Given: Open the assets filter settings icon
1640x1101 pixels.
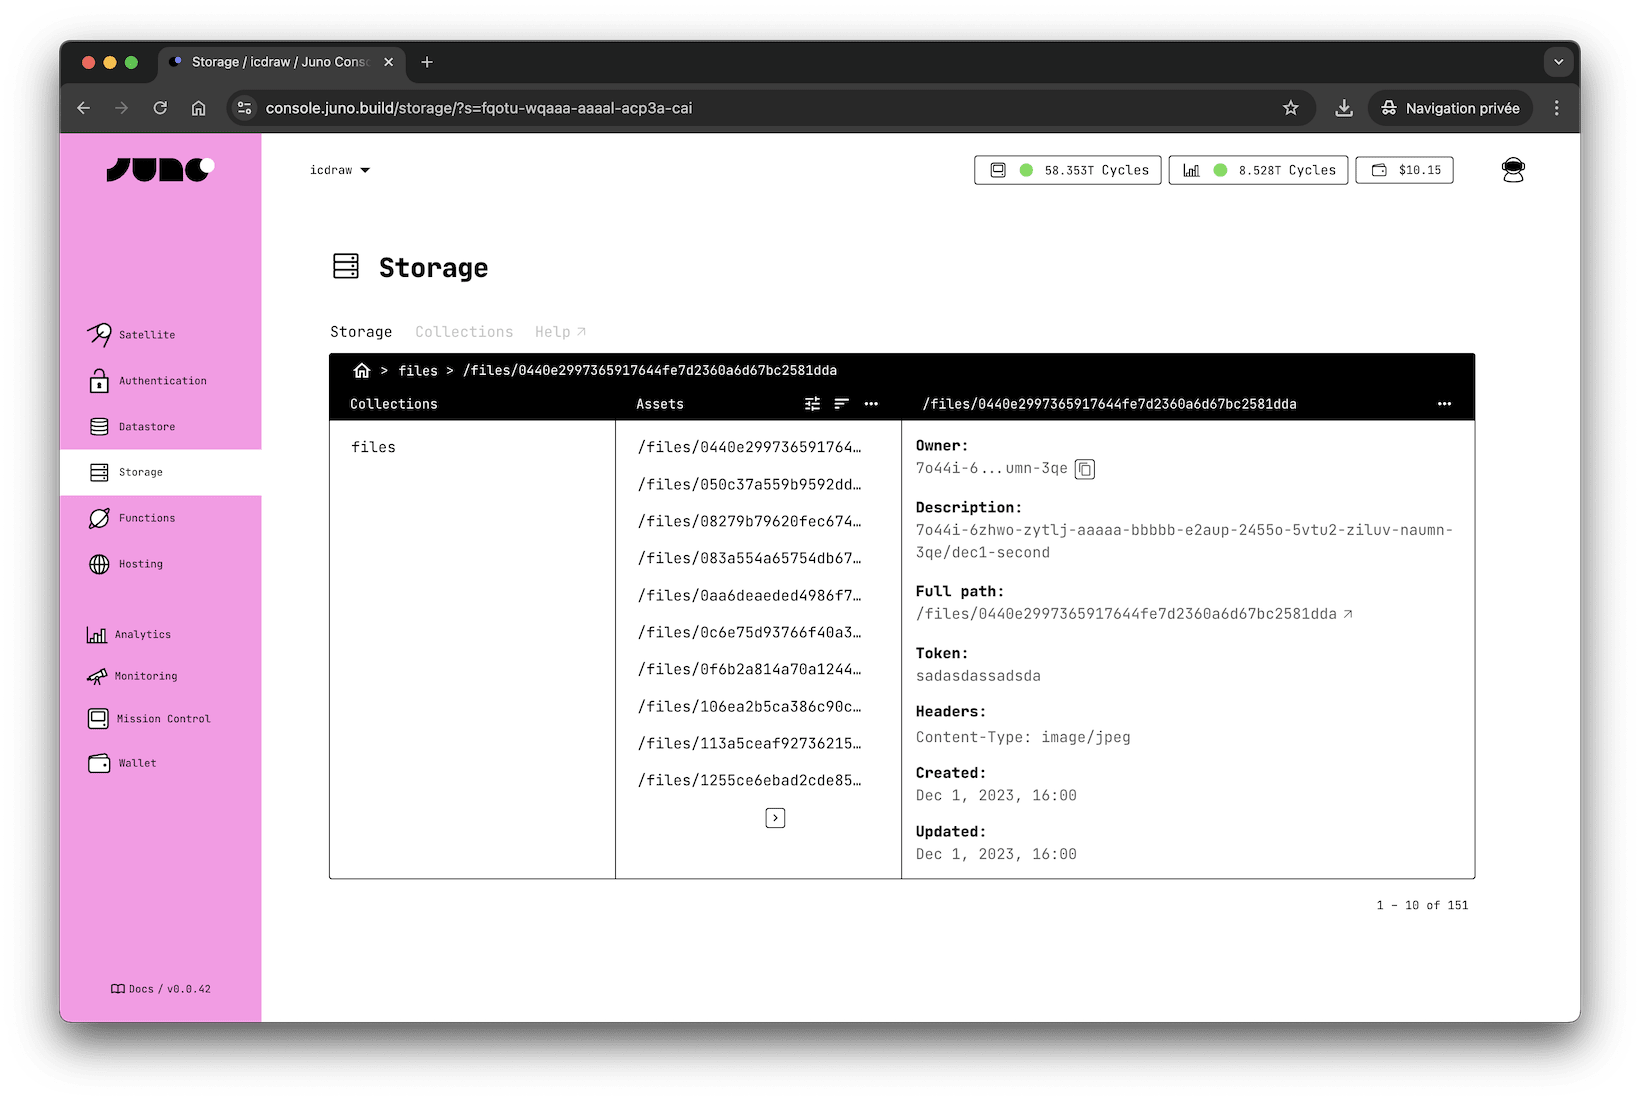Looking at the screenshot, I should (x=812, y=403).
